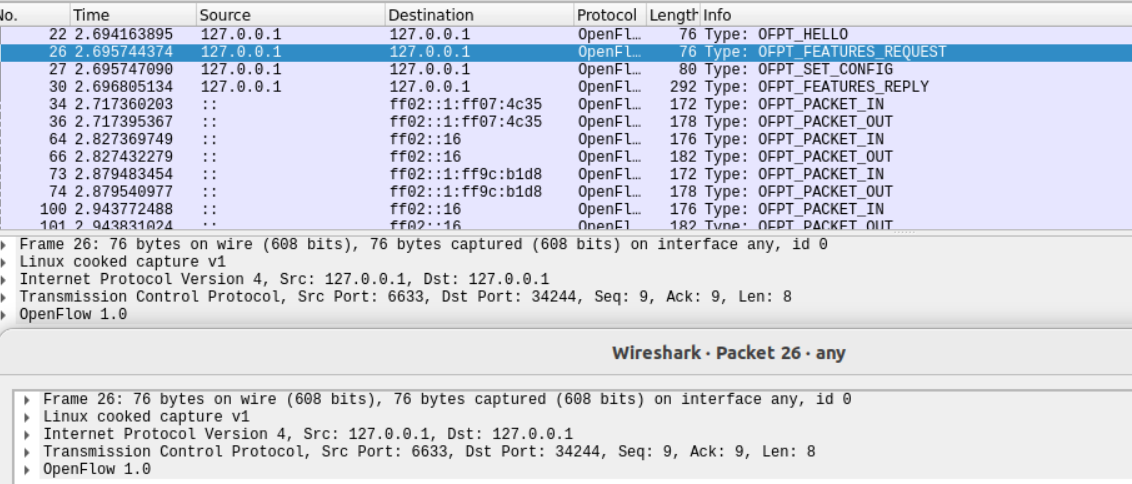1132x484 pixels.
Task: Expand Internet Protocol Version 4 in main pane
Action: tap(11, 277)
